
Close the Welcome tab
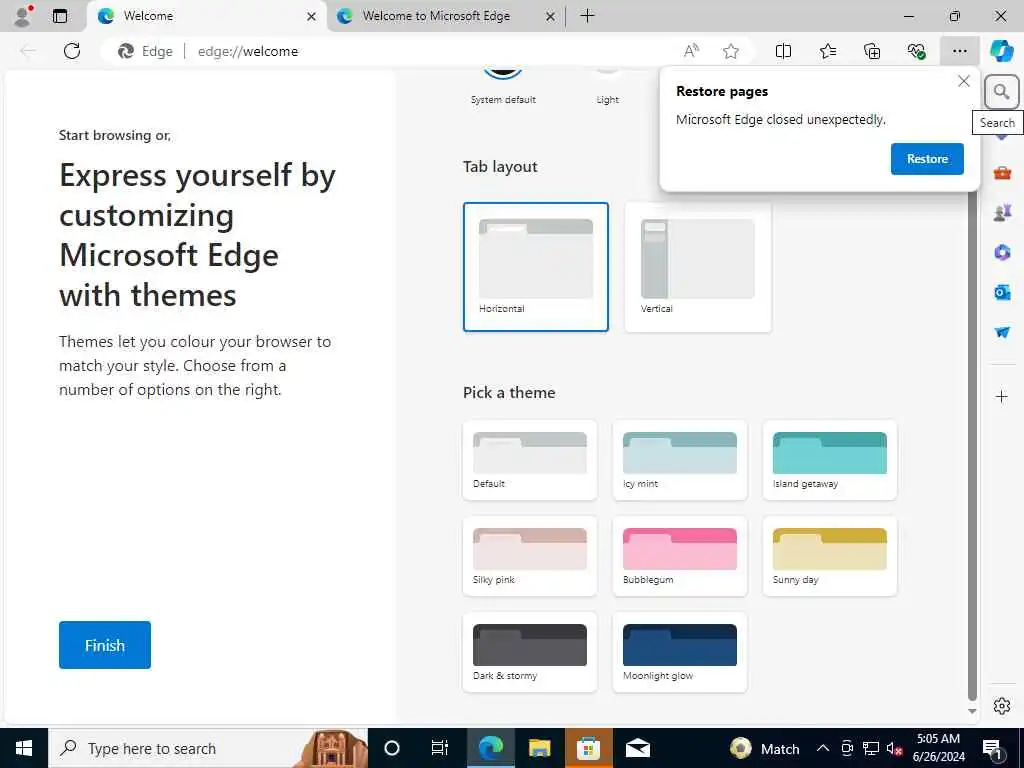pos(312,16)
